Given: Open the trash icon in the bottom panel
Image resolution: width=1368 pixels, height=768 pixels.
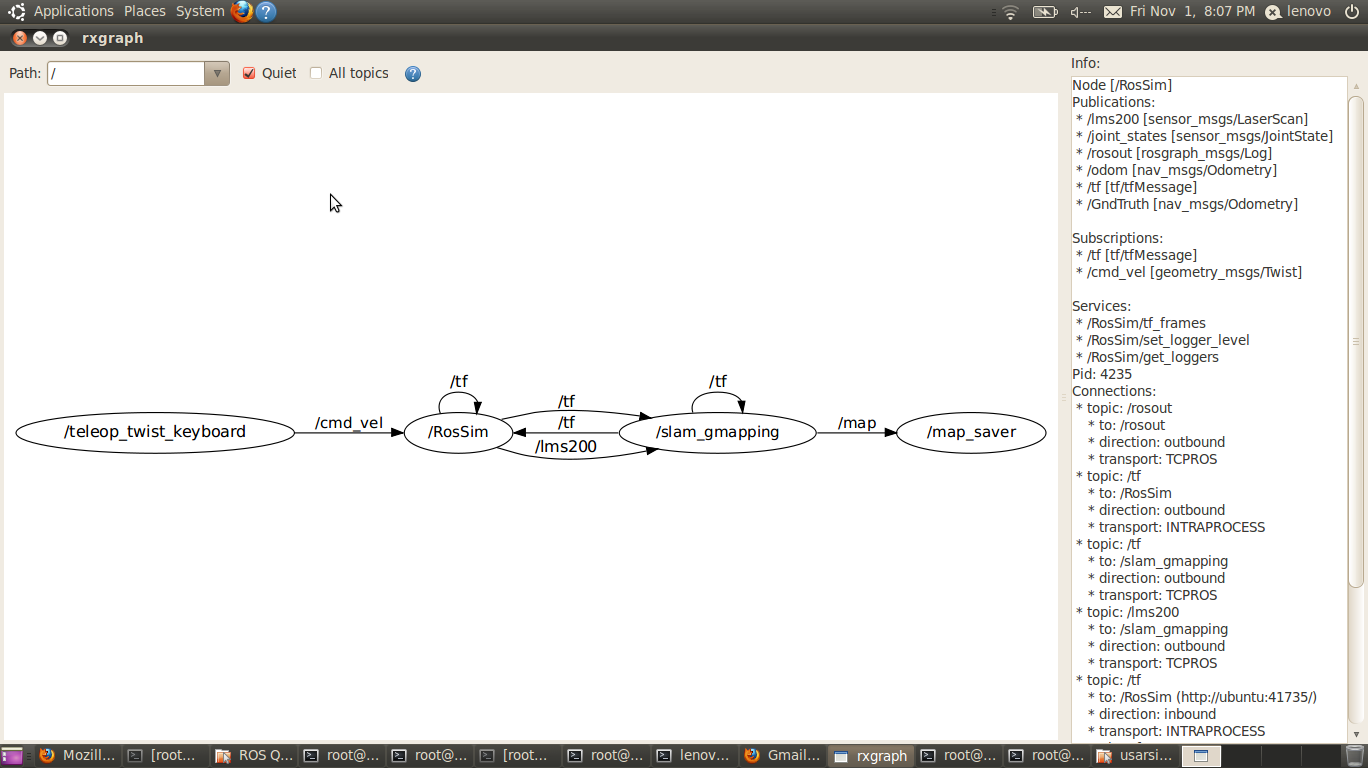Looking at the screenshot, I should tap(1354, 756).
